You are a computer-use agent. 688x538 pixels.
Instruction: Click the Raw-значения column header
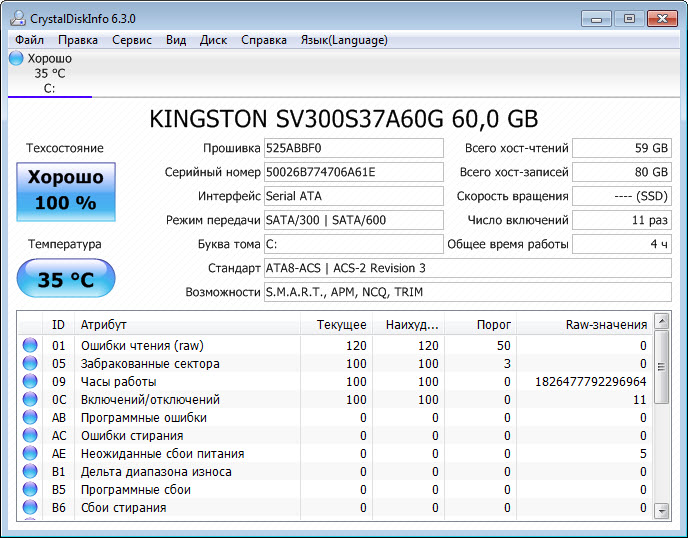click(x=590, y=324)
